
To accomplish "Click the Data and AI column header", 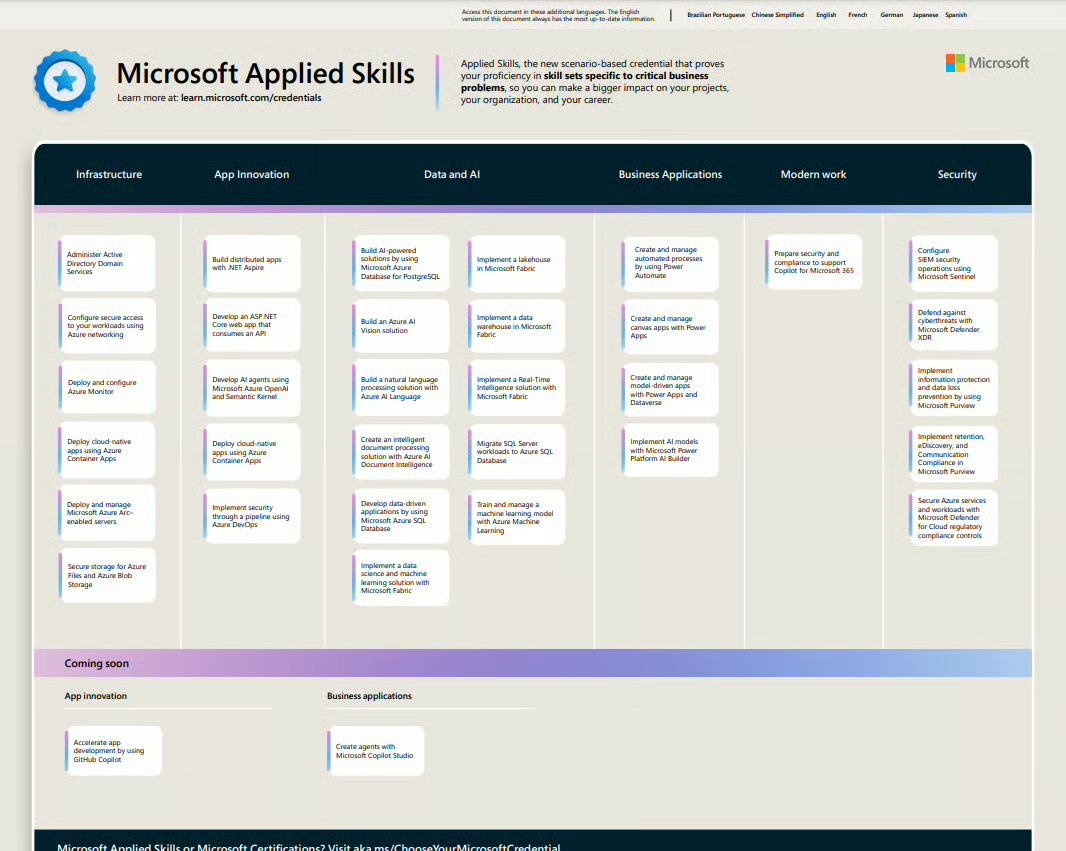I will click(x=451, y=175).
